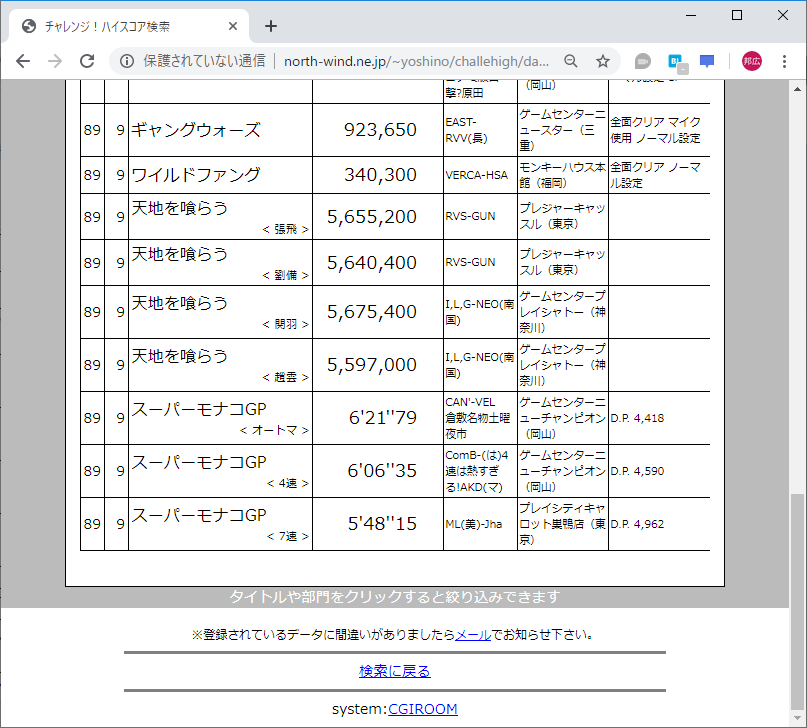Click the player name ML(美)-Jha

pyautogui.click(x=473, y=524)
